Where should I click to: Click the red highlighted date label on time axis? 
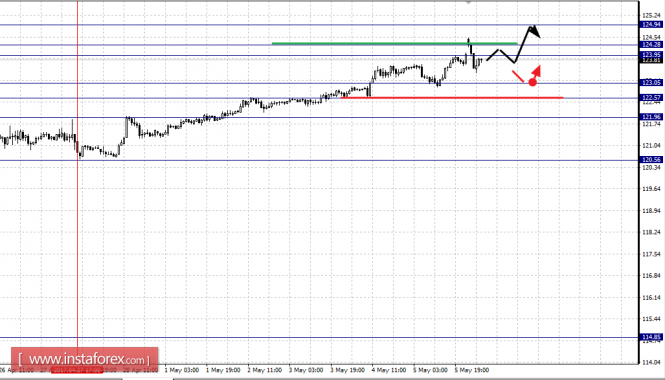77,370
